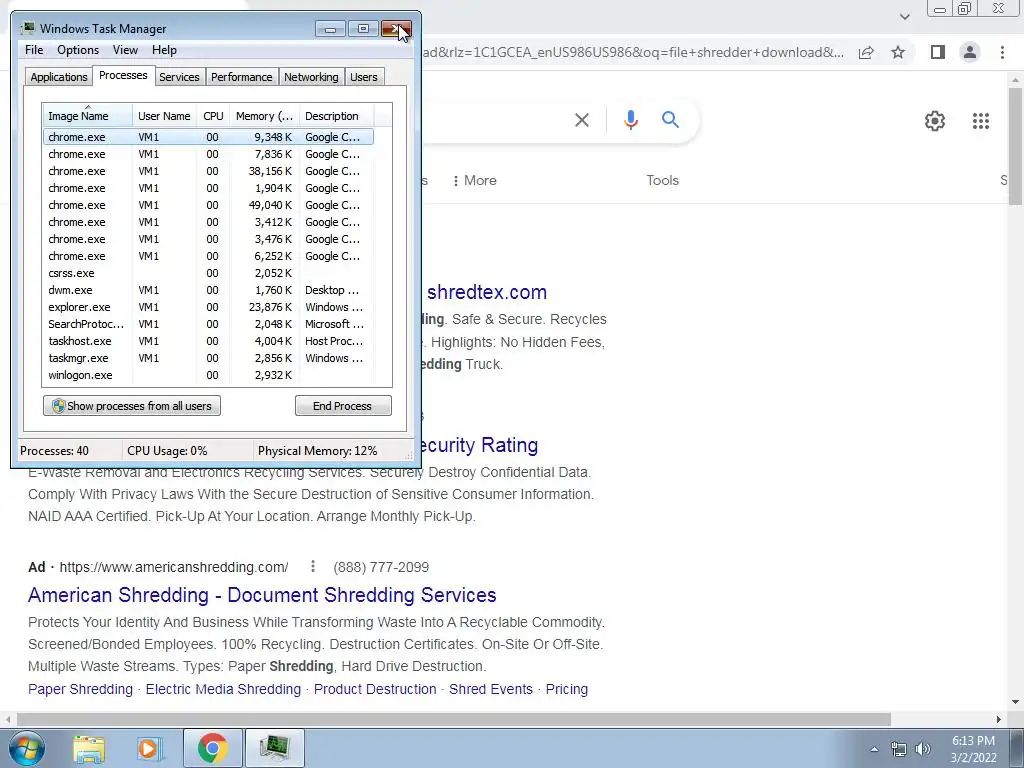Open the Help menu in Task Manager
The width and height of the screenshot is (1024, 768).
pyautogui.click(x=164, y=50)
